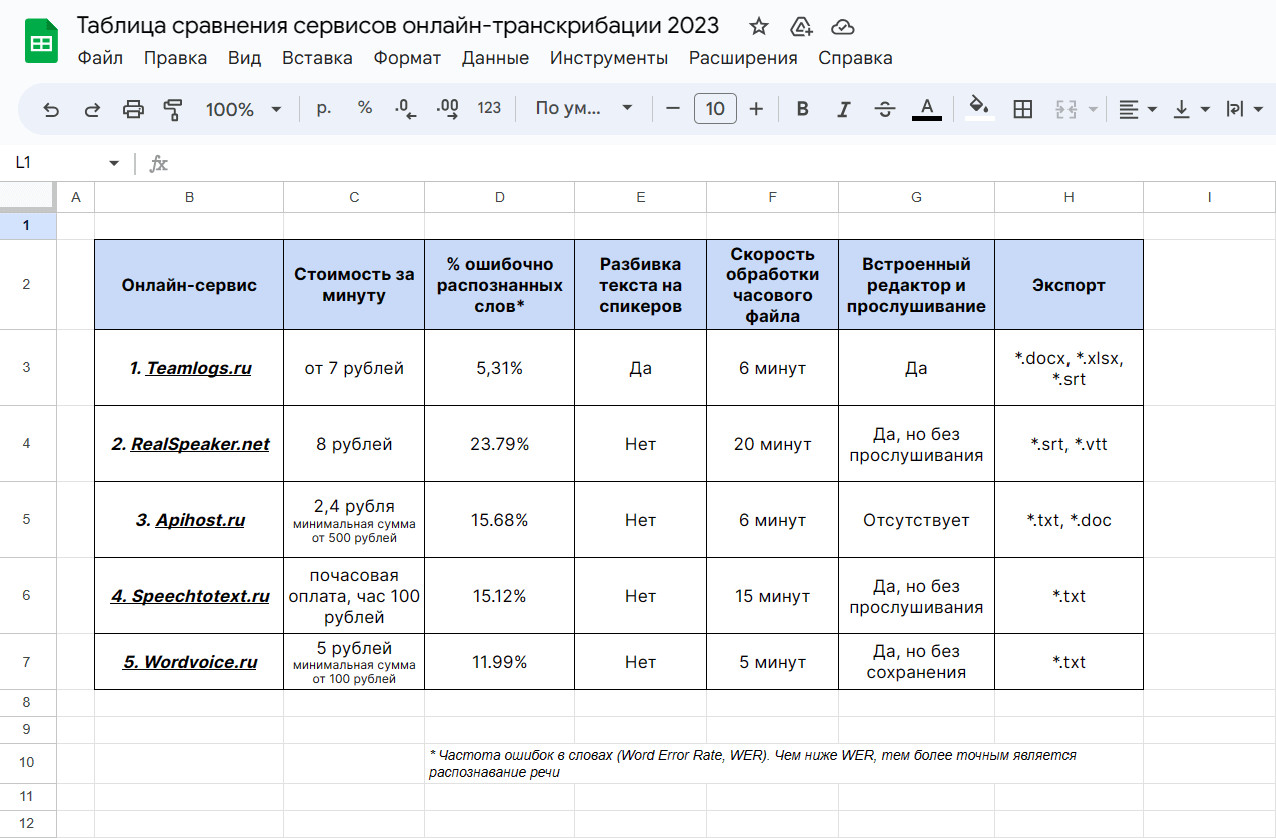
Task: Open the borders tool
Action: [1022, 109]
